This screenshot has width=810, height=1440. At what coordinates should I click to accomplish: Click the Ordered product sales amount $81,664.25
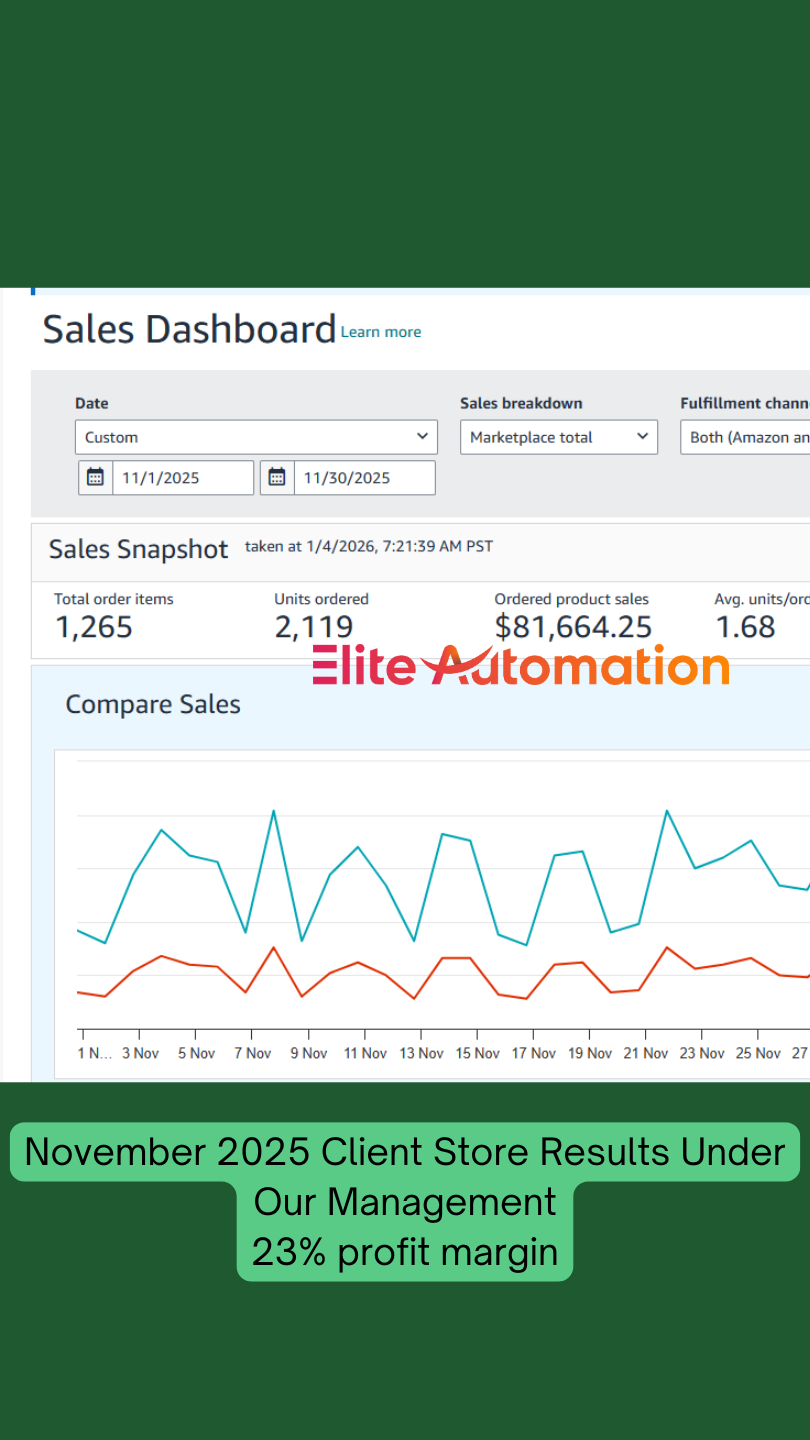(573, 627)
